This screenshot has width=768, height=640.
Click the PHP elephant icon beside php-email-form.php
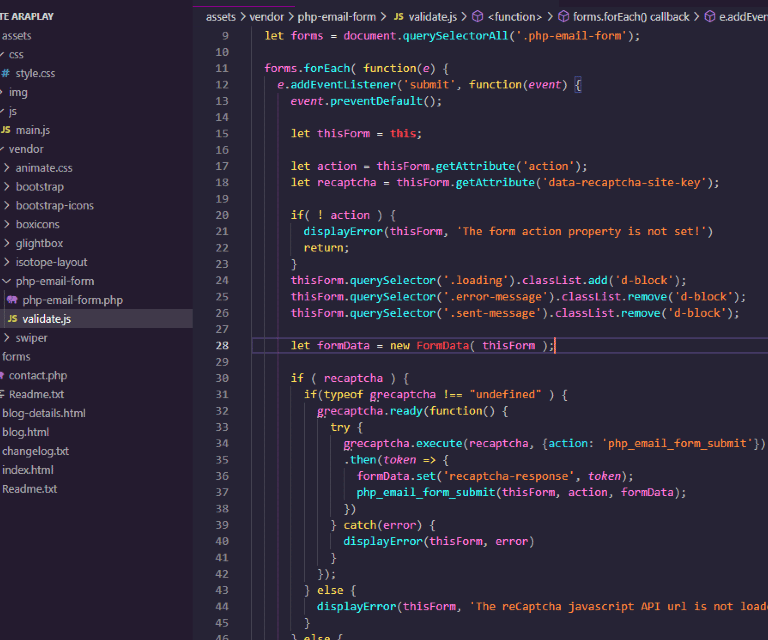(12, 300)
